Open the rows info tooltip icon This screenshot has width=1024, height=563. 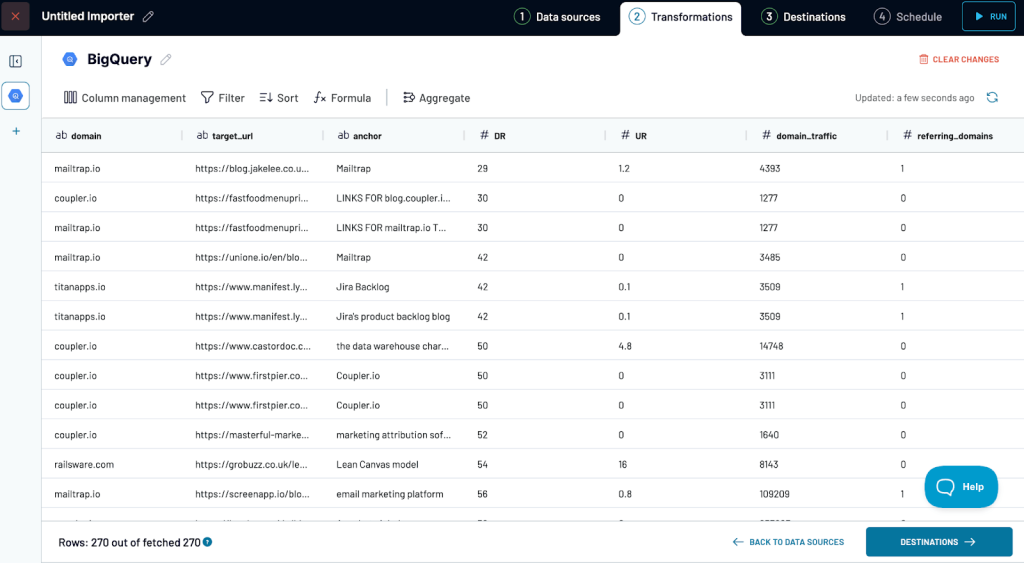coord(208,542)
